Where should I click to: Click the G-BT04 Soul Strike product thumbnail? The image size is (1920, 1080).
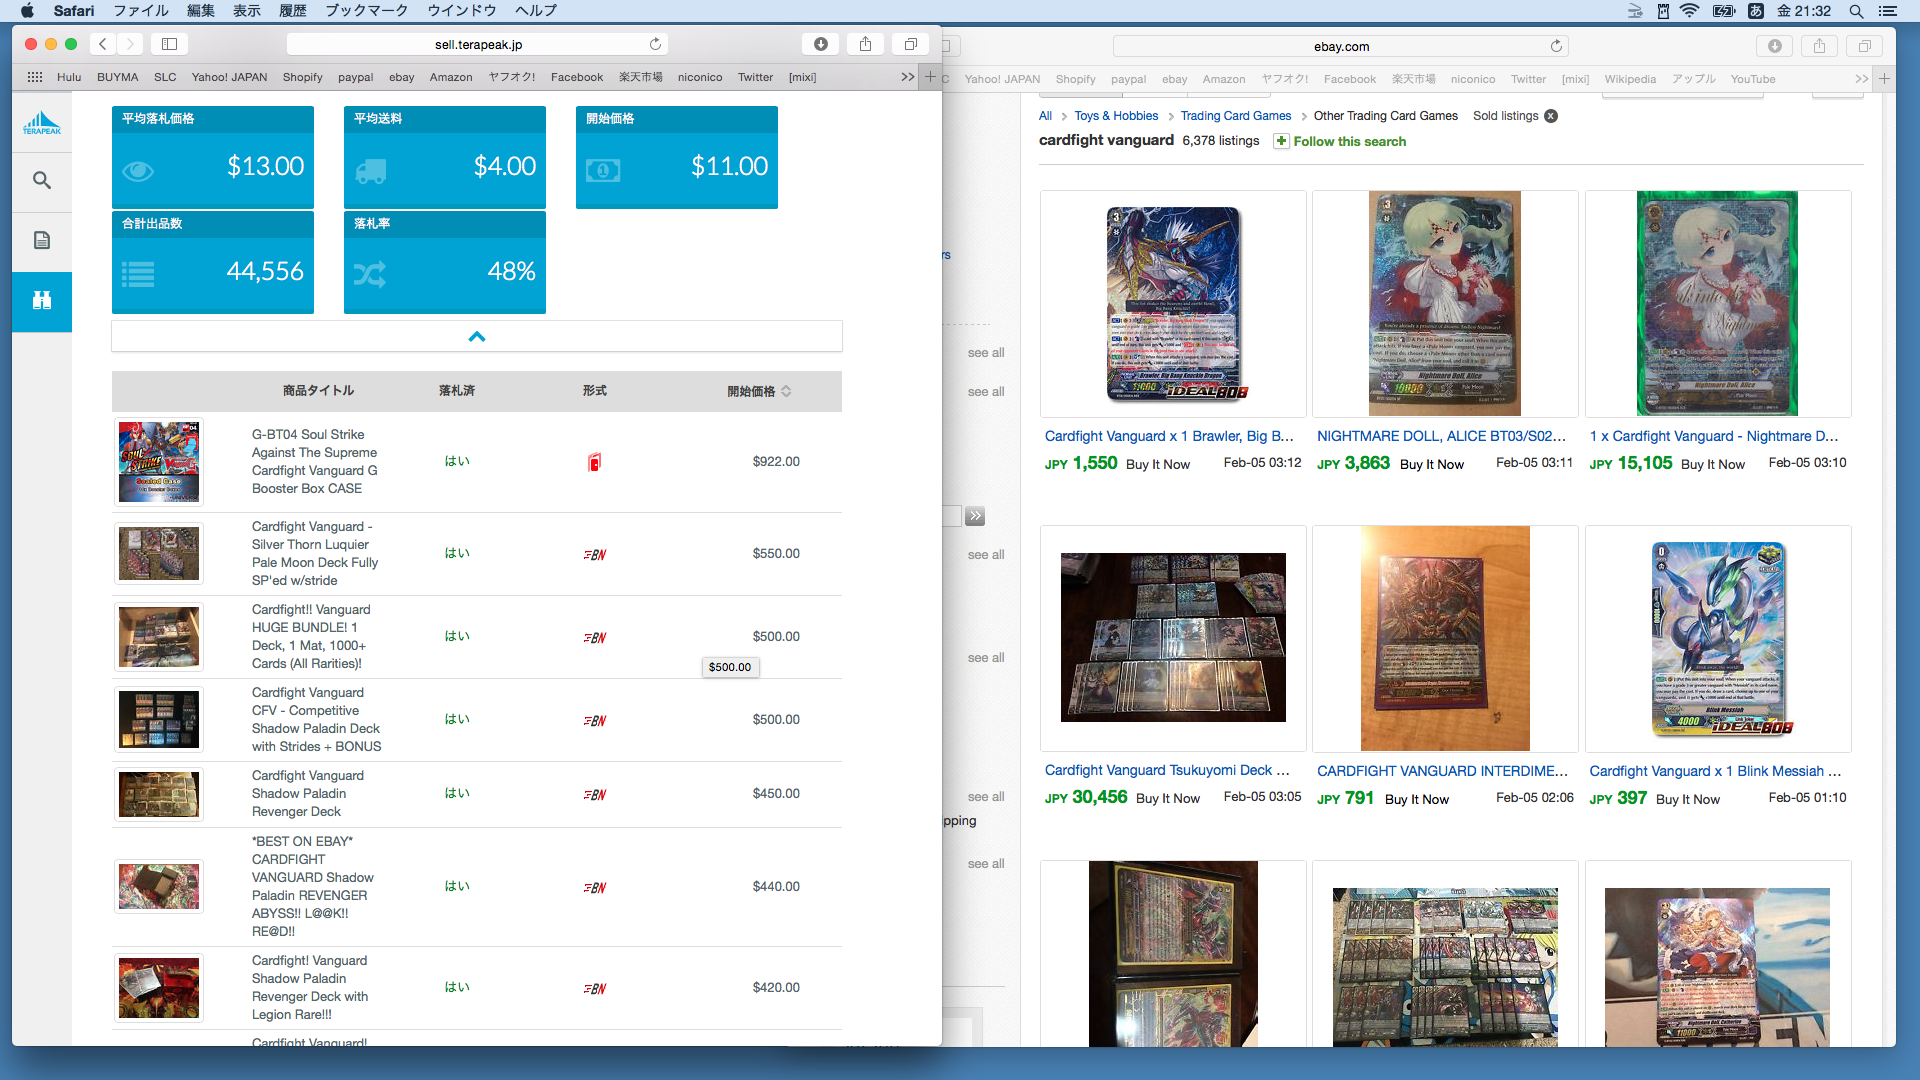click(159, 462)
